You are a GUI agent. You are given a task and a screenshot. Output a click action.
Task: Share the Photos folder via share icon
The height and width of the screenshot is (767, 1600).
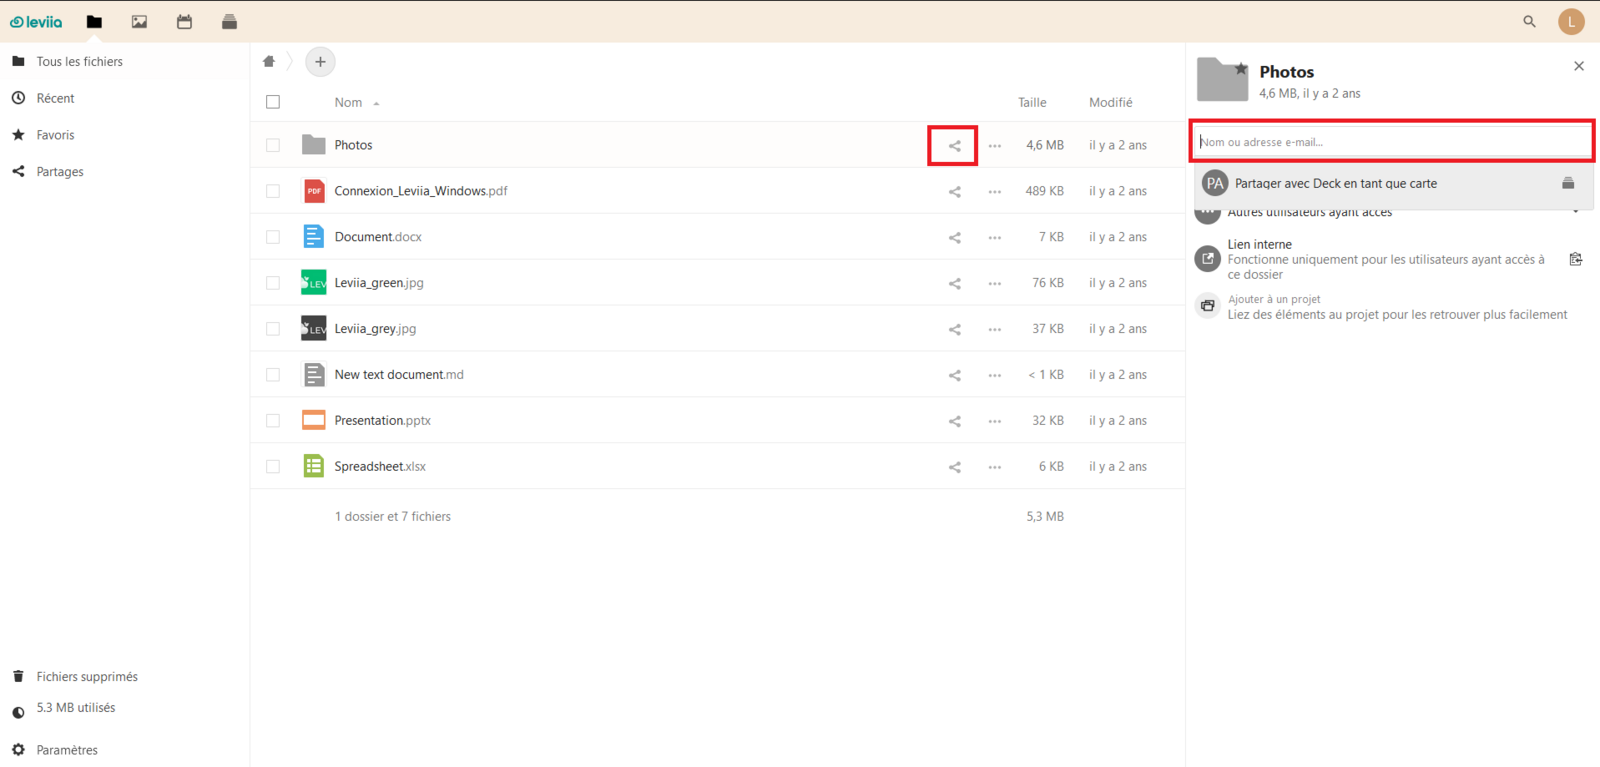pyautogui.click(x=954, y=146)
